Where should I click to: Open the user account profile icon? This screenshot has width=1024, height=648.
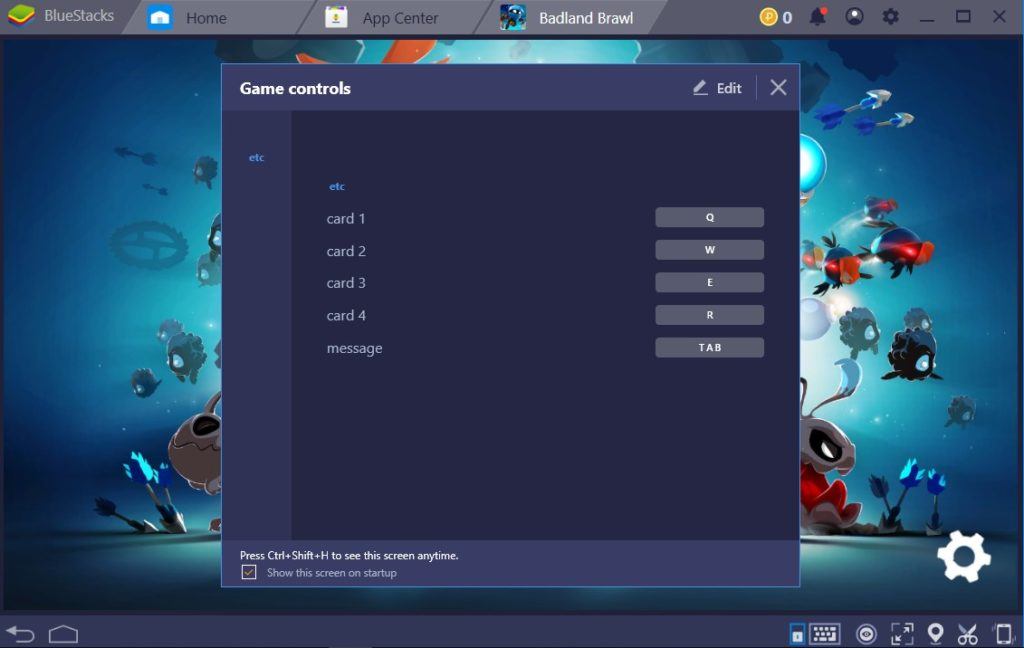[x=854, y=16]
